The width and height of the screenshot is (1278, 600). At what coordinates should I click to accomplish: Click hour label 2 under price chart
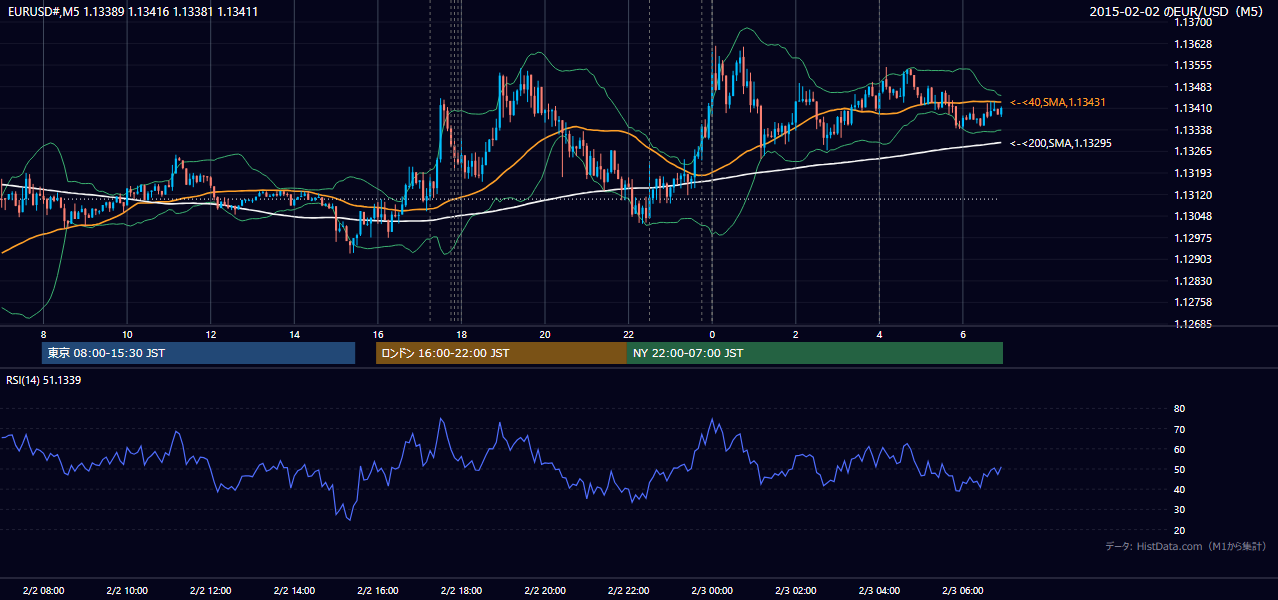pos(795,334)
